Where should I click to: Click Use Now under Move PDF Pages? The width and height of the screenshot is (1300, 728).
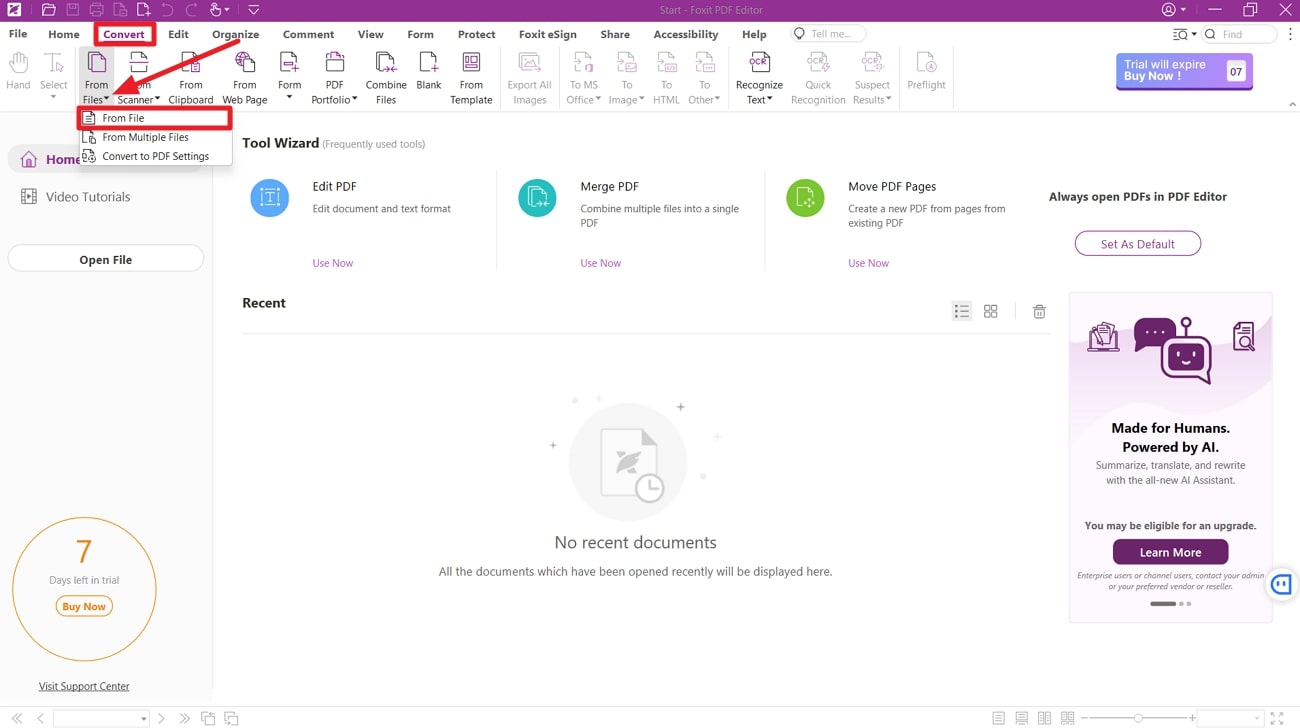pyautogui.click(x=868, y=263)
